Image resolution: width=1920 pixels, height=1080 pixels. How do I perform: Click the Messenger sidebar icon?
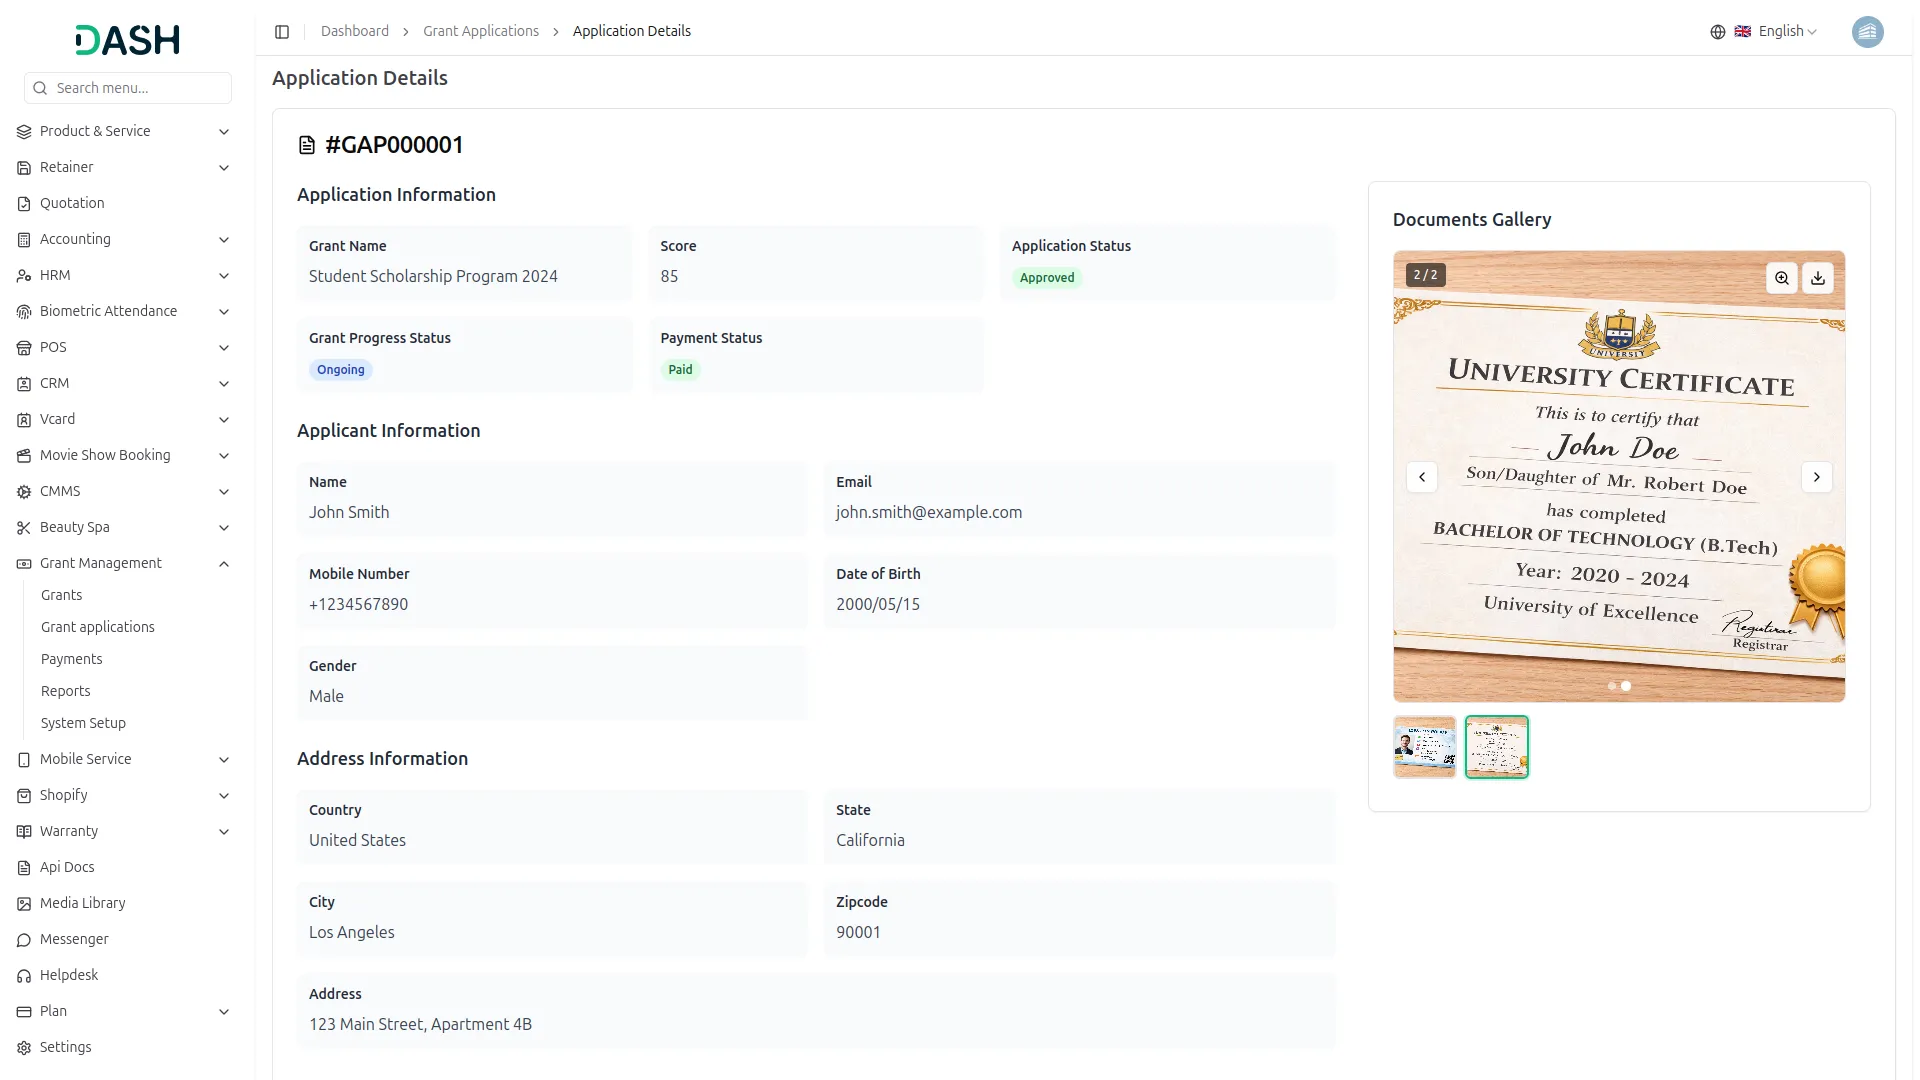pyautogui.click(x=24, y=940)
